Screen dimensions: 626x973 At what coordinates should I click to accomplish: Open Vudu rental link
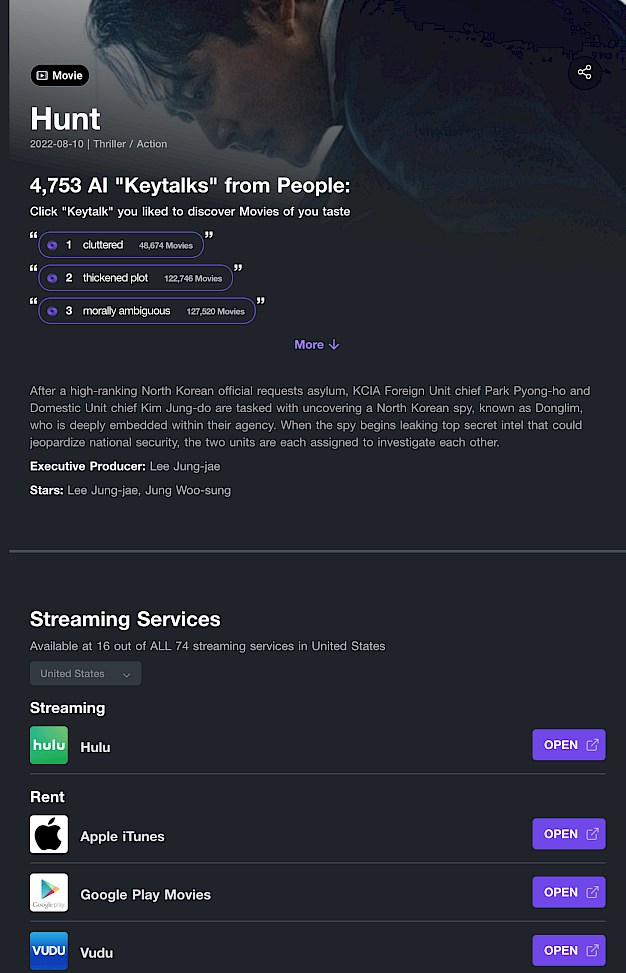coord(568,950)
